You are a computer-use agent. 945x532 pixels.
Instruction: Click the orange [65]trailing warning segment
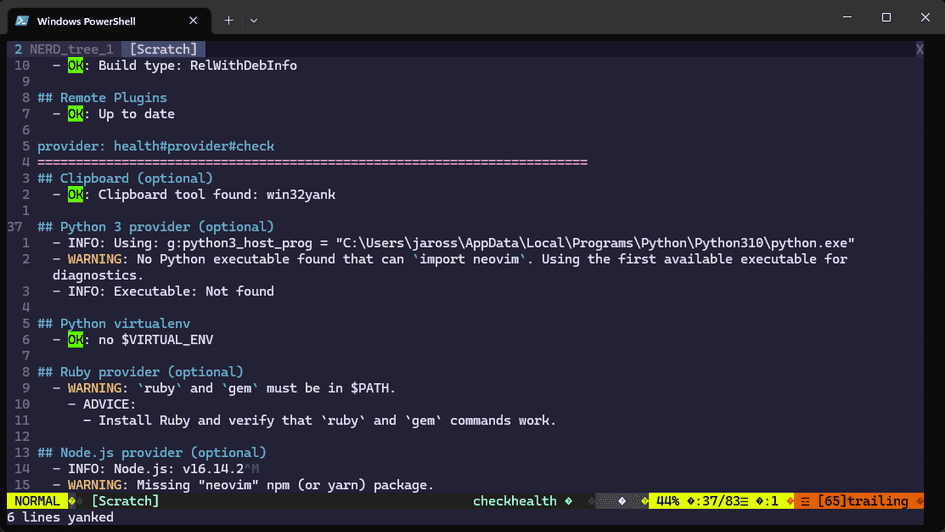pyautogui.click(x=862, y=501)
